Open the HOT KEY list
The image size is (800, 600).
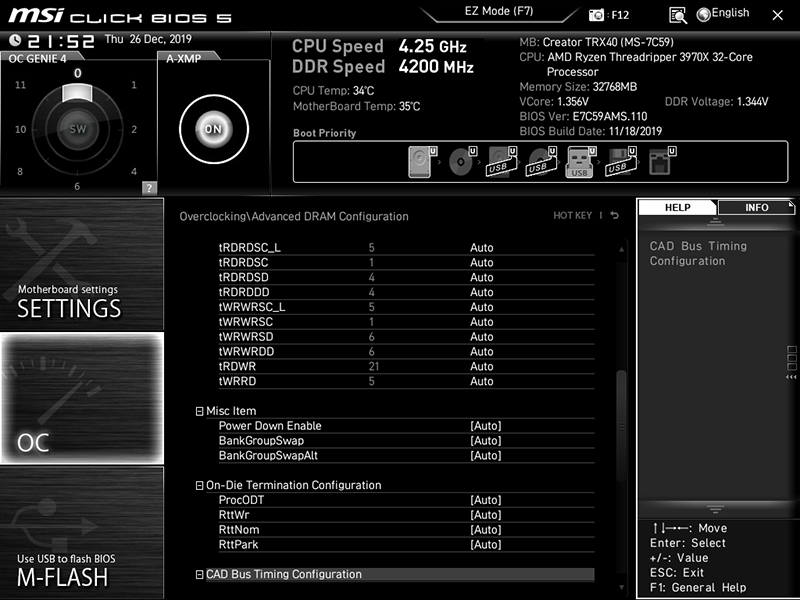point(572,215)
